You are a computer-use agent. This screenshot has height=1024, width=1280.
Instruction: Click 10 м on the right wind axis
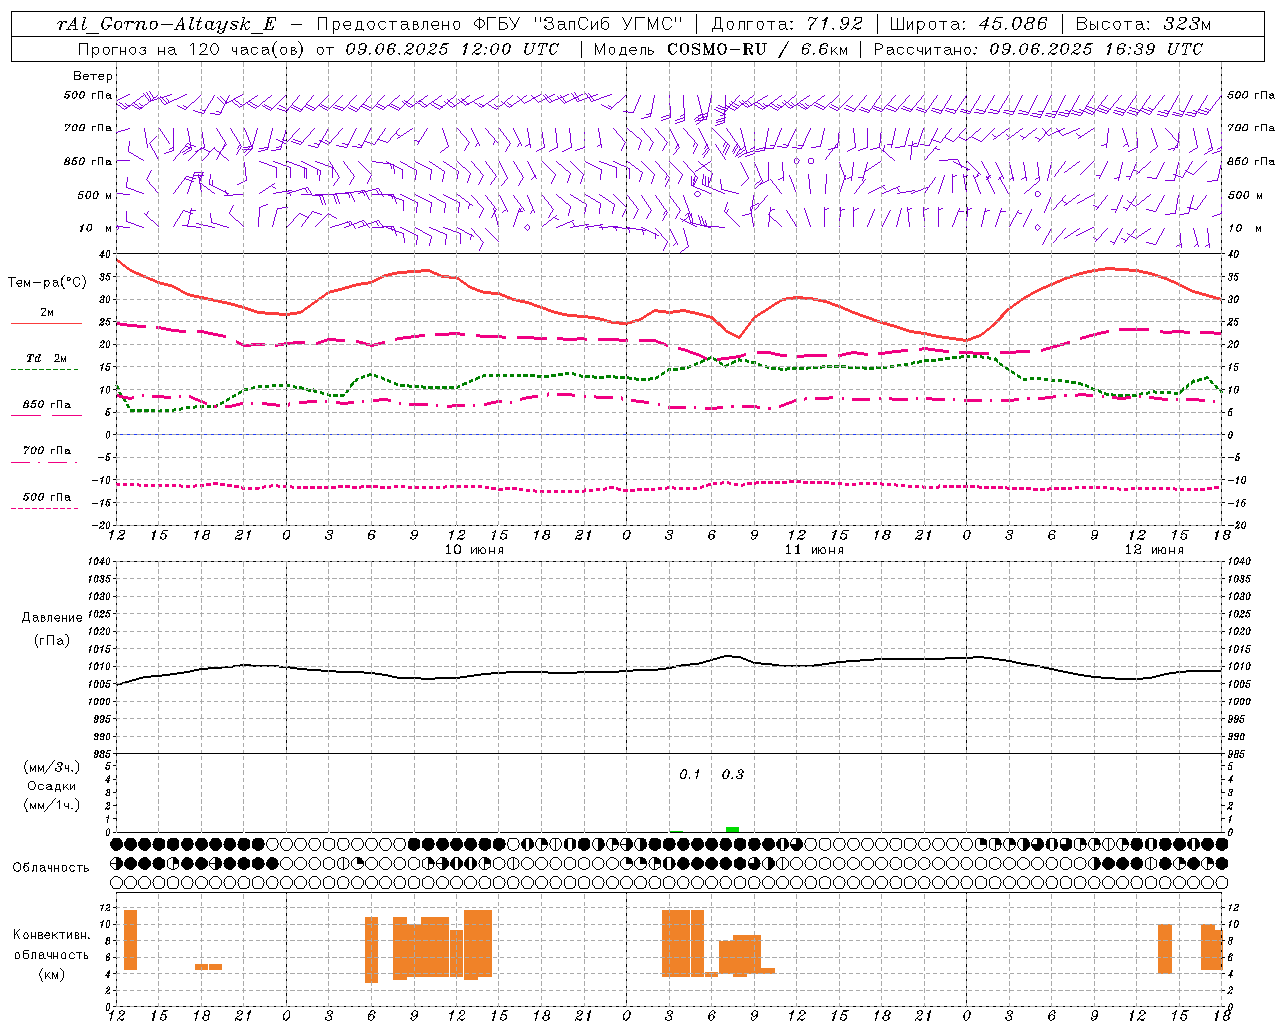pyautogui.click(x=1245, y=228)
